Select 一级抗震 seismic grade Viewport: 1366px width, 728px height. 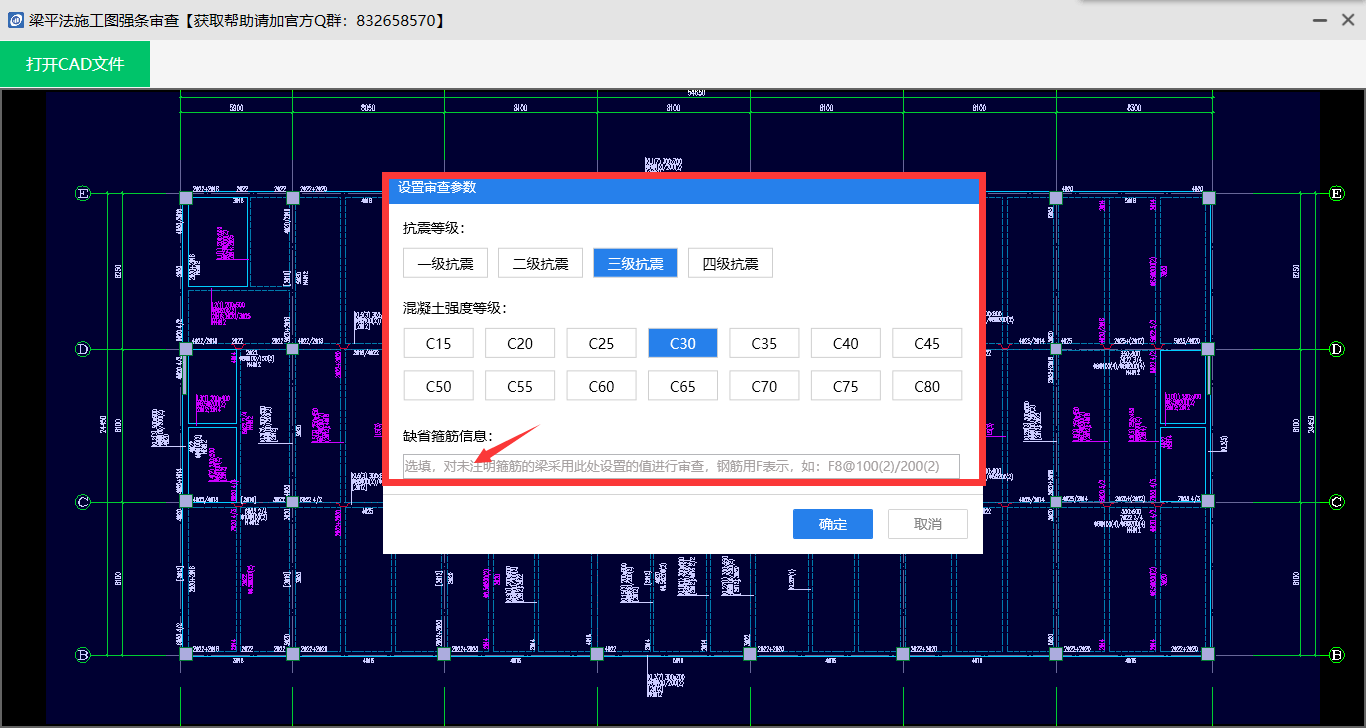tap(445, 264)
